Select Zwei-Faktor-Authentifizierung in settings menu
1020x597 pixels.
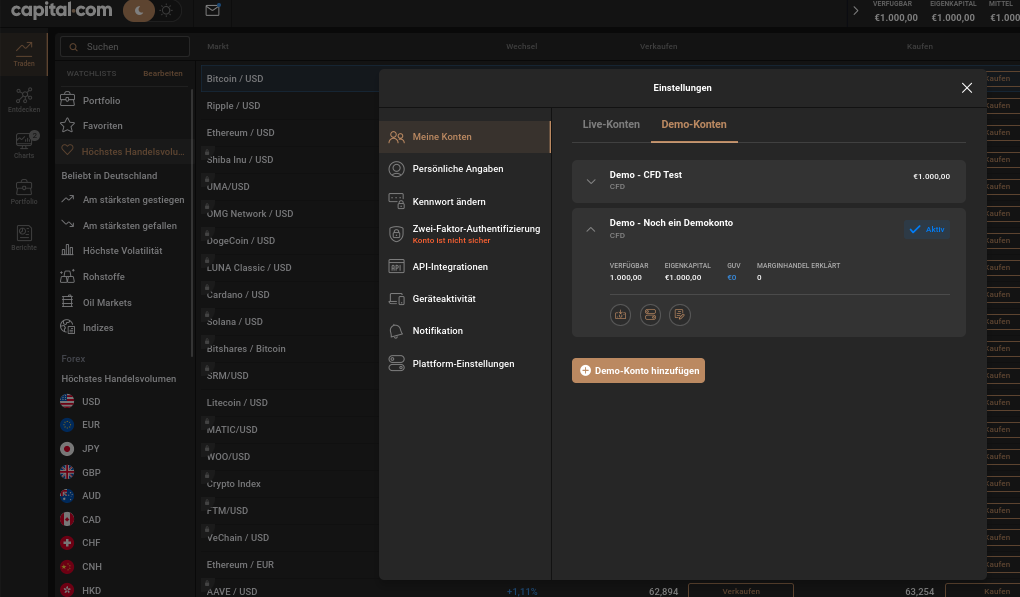click(x=475, y=229)
